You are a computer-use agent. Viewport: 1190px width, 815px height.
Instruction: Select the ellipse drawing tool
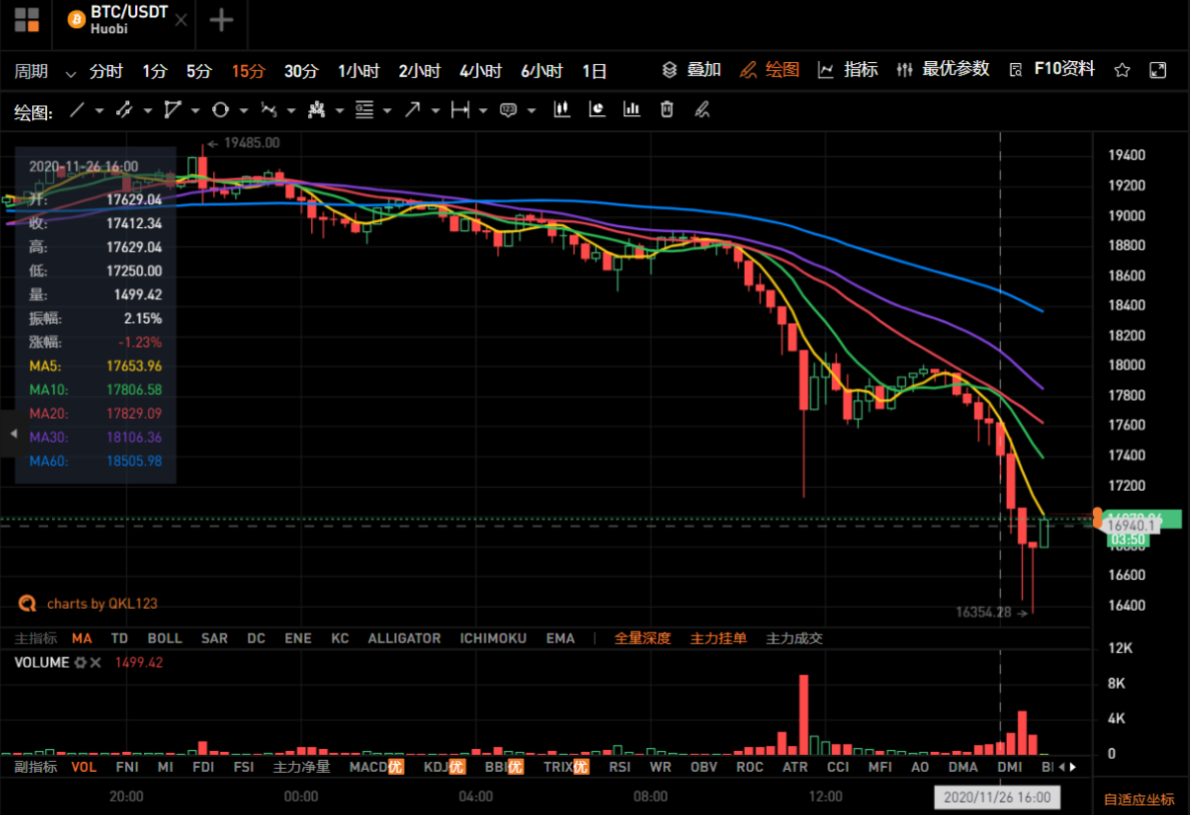coord(220,110)
